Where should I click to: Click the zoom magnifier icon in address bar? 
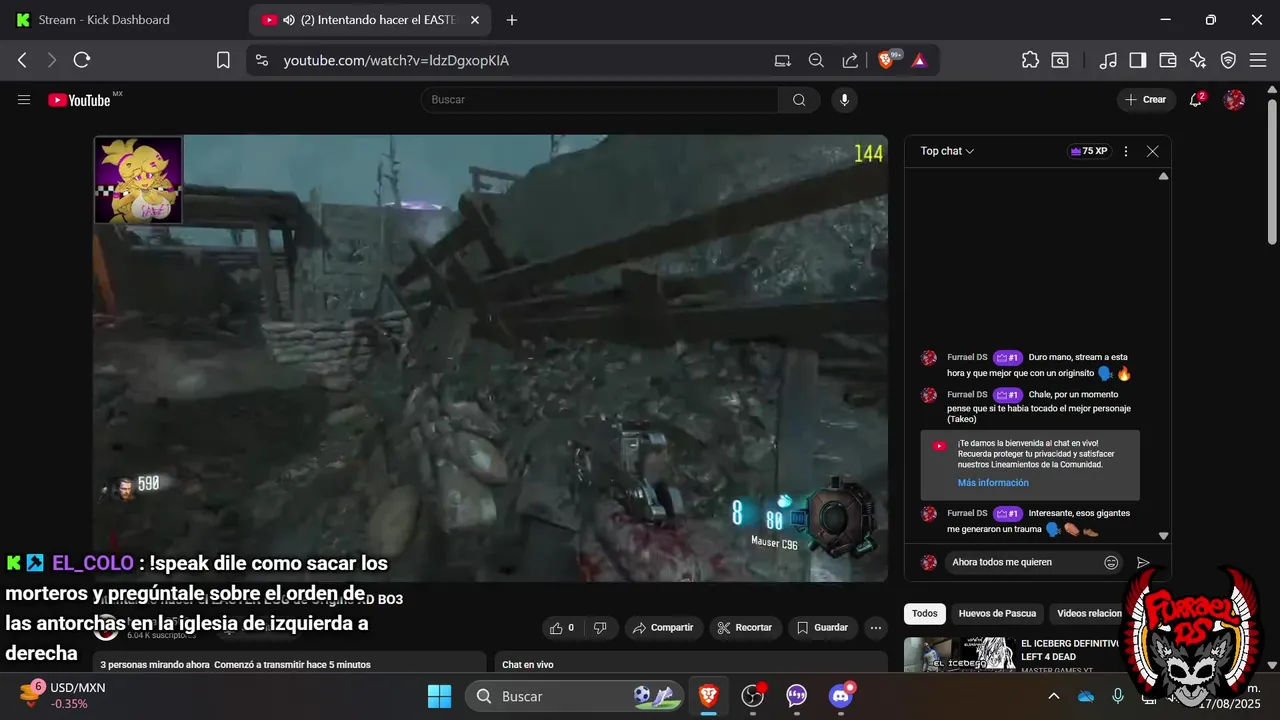point(816,60)
